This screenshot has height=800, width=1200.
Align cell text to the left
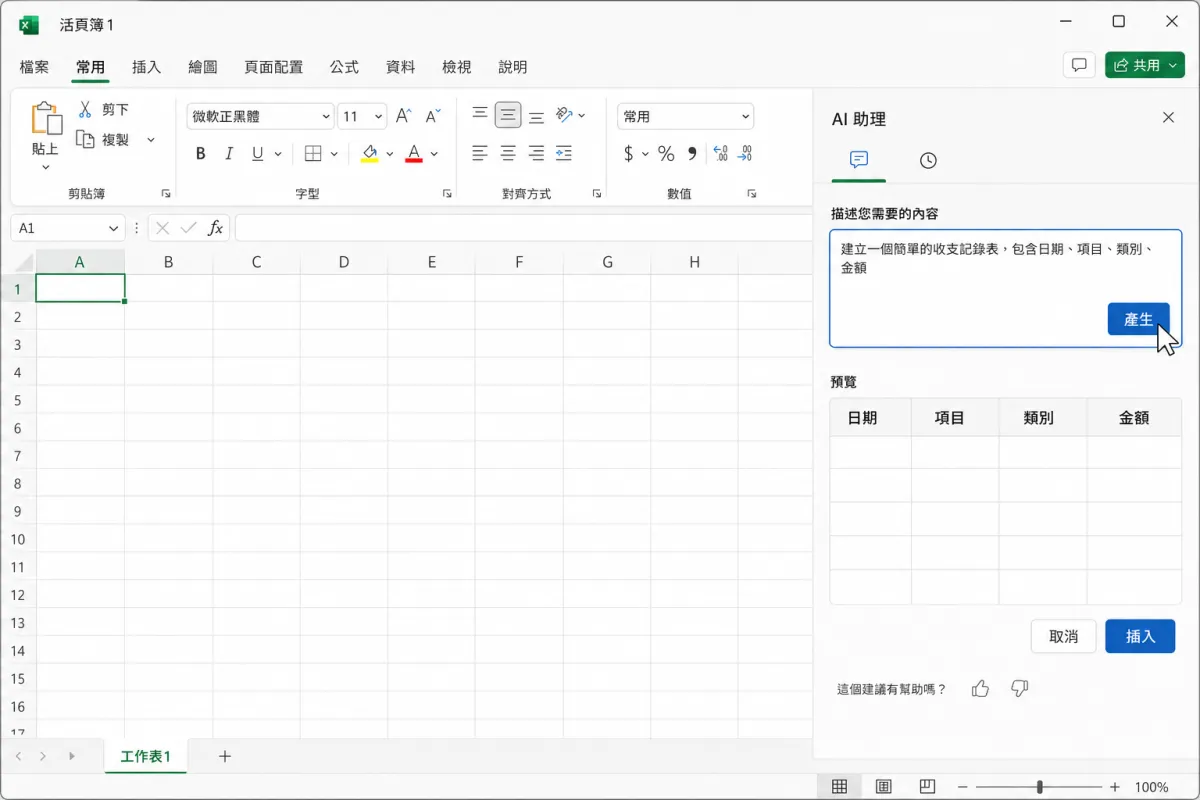click(x=480, y=154)
